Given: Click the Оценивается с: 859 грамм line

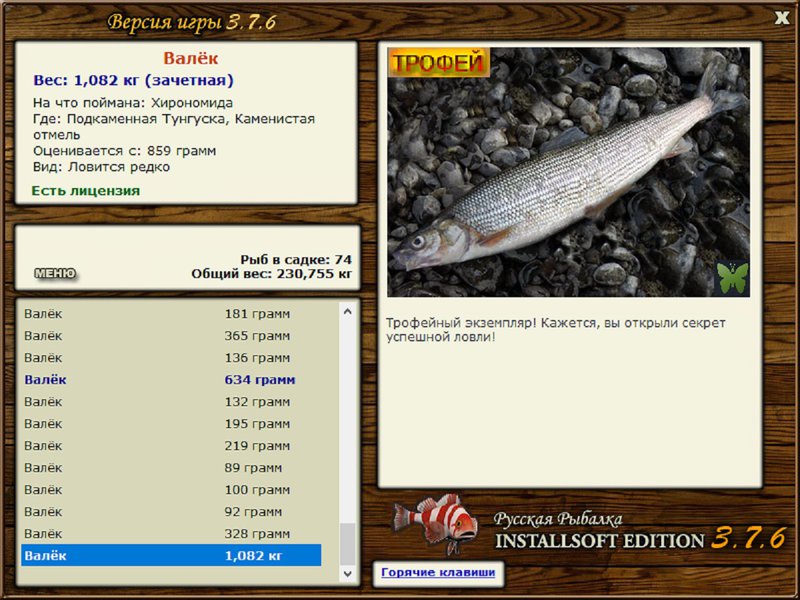Looking at the screenshot, I should tap(124, 151).
